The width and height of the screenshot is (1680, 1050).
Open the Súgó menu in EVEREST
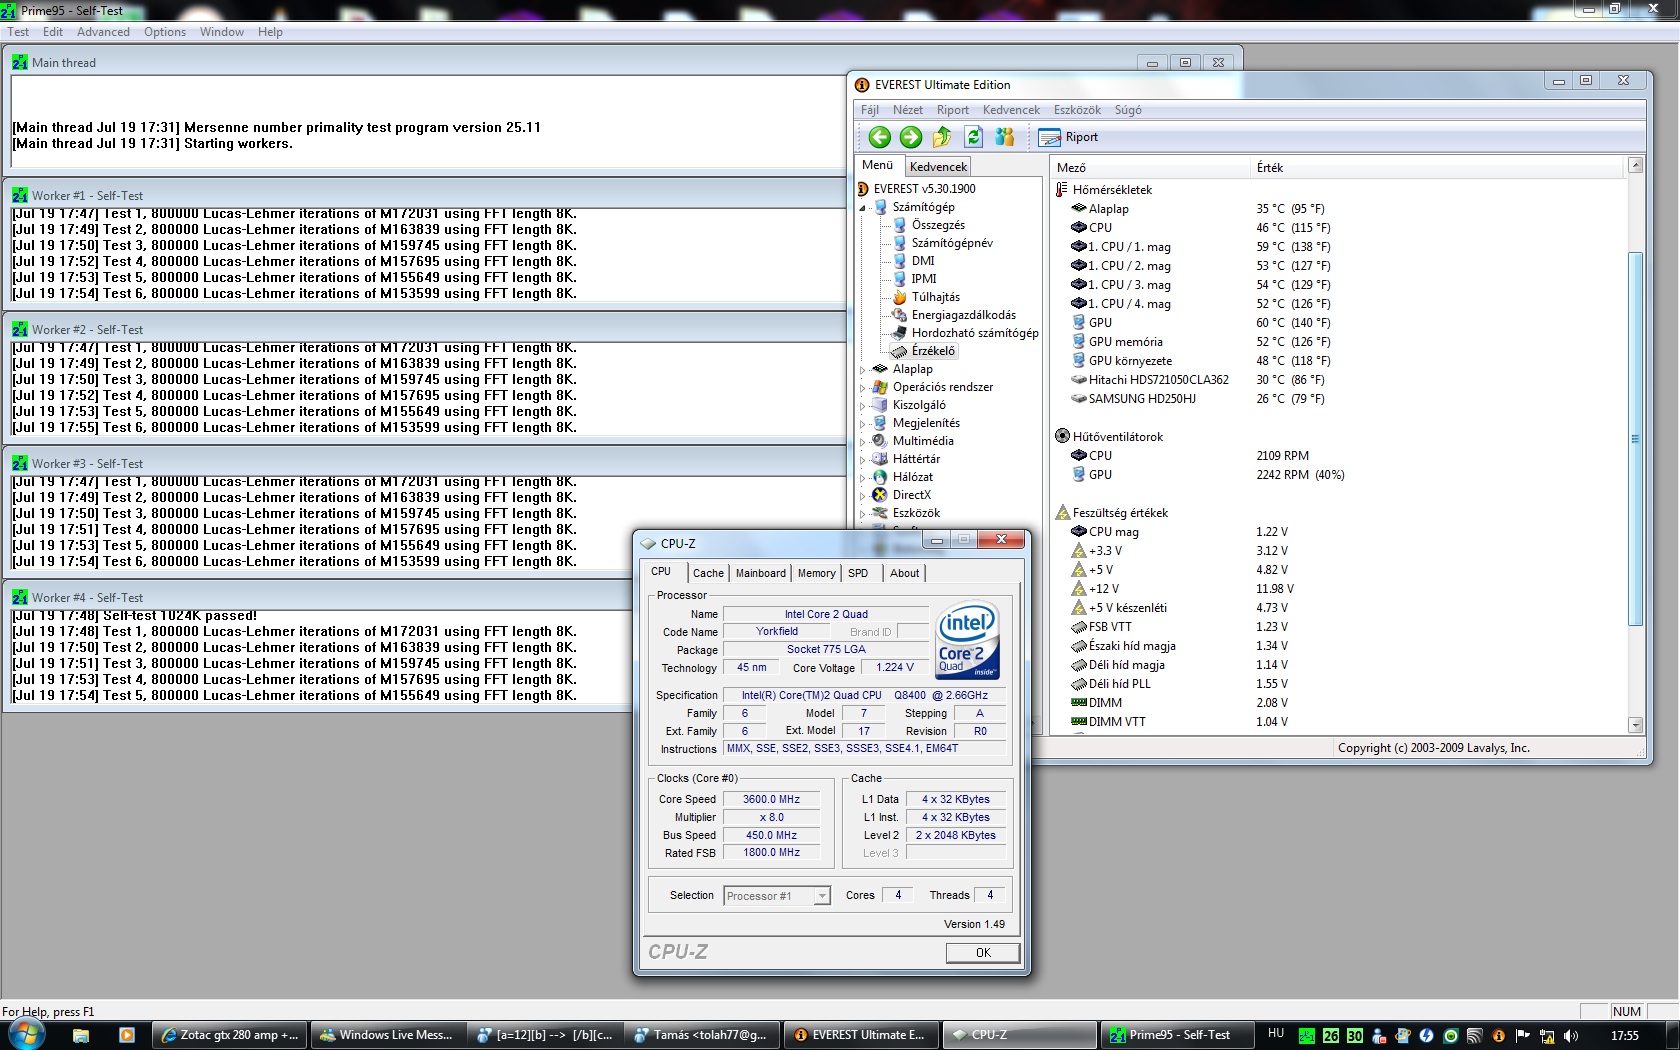pos(1128,110)
